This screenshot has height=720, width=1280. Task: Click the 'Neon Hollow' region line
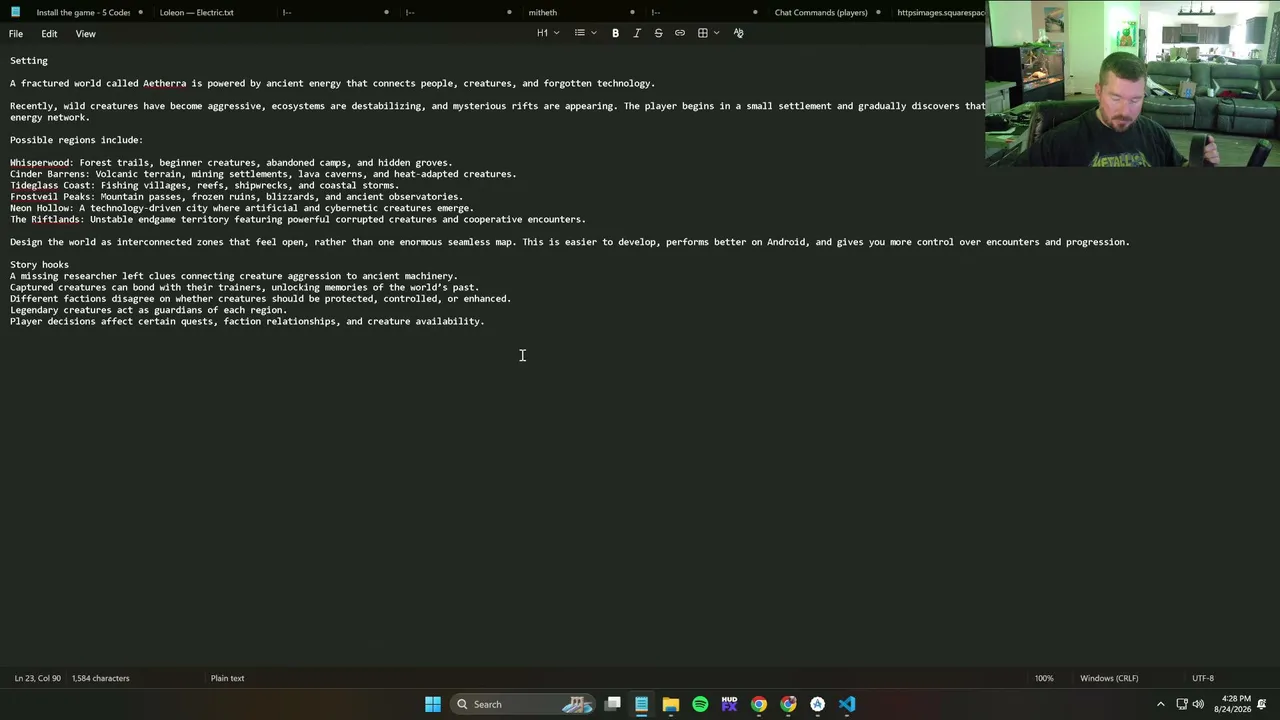[242, 208]
